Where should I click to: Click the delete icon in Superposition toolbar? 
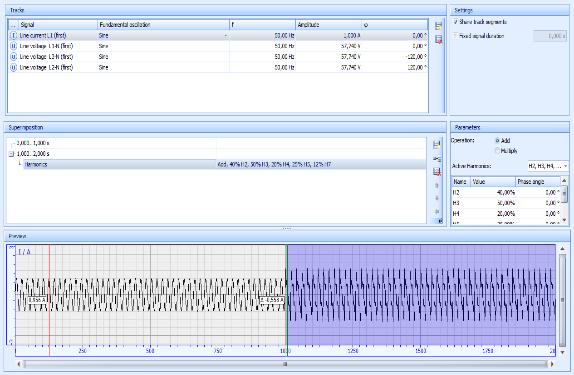point(436,171)
